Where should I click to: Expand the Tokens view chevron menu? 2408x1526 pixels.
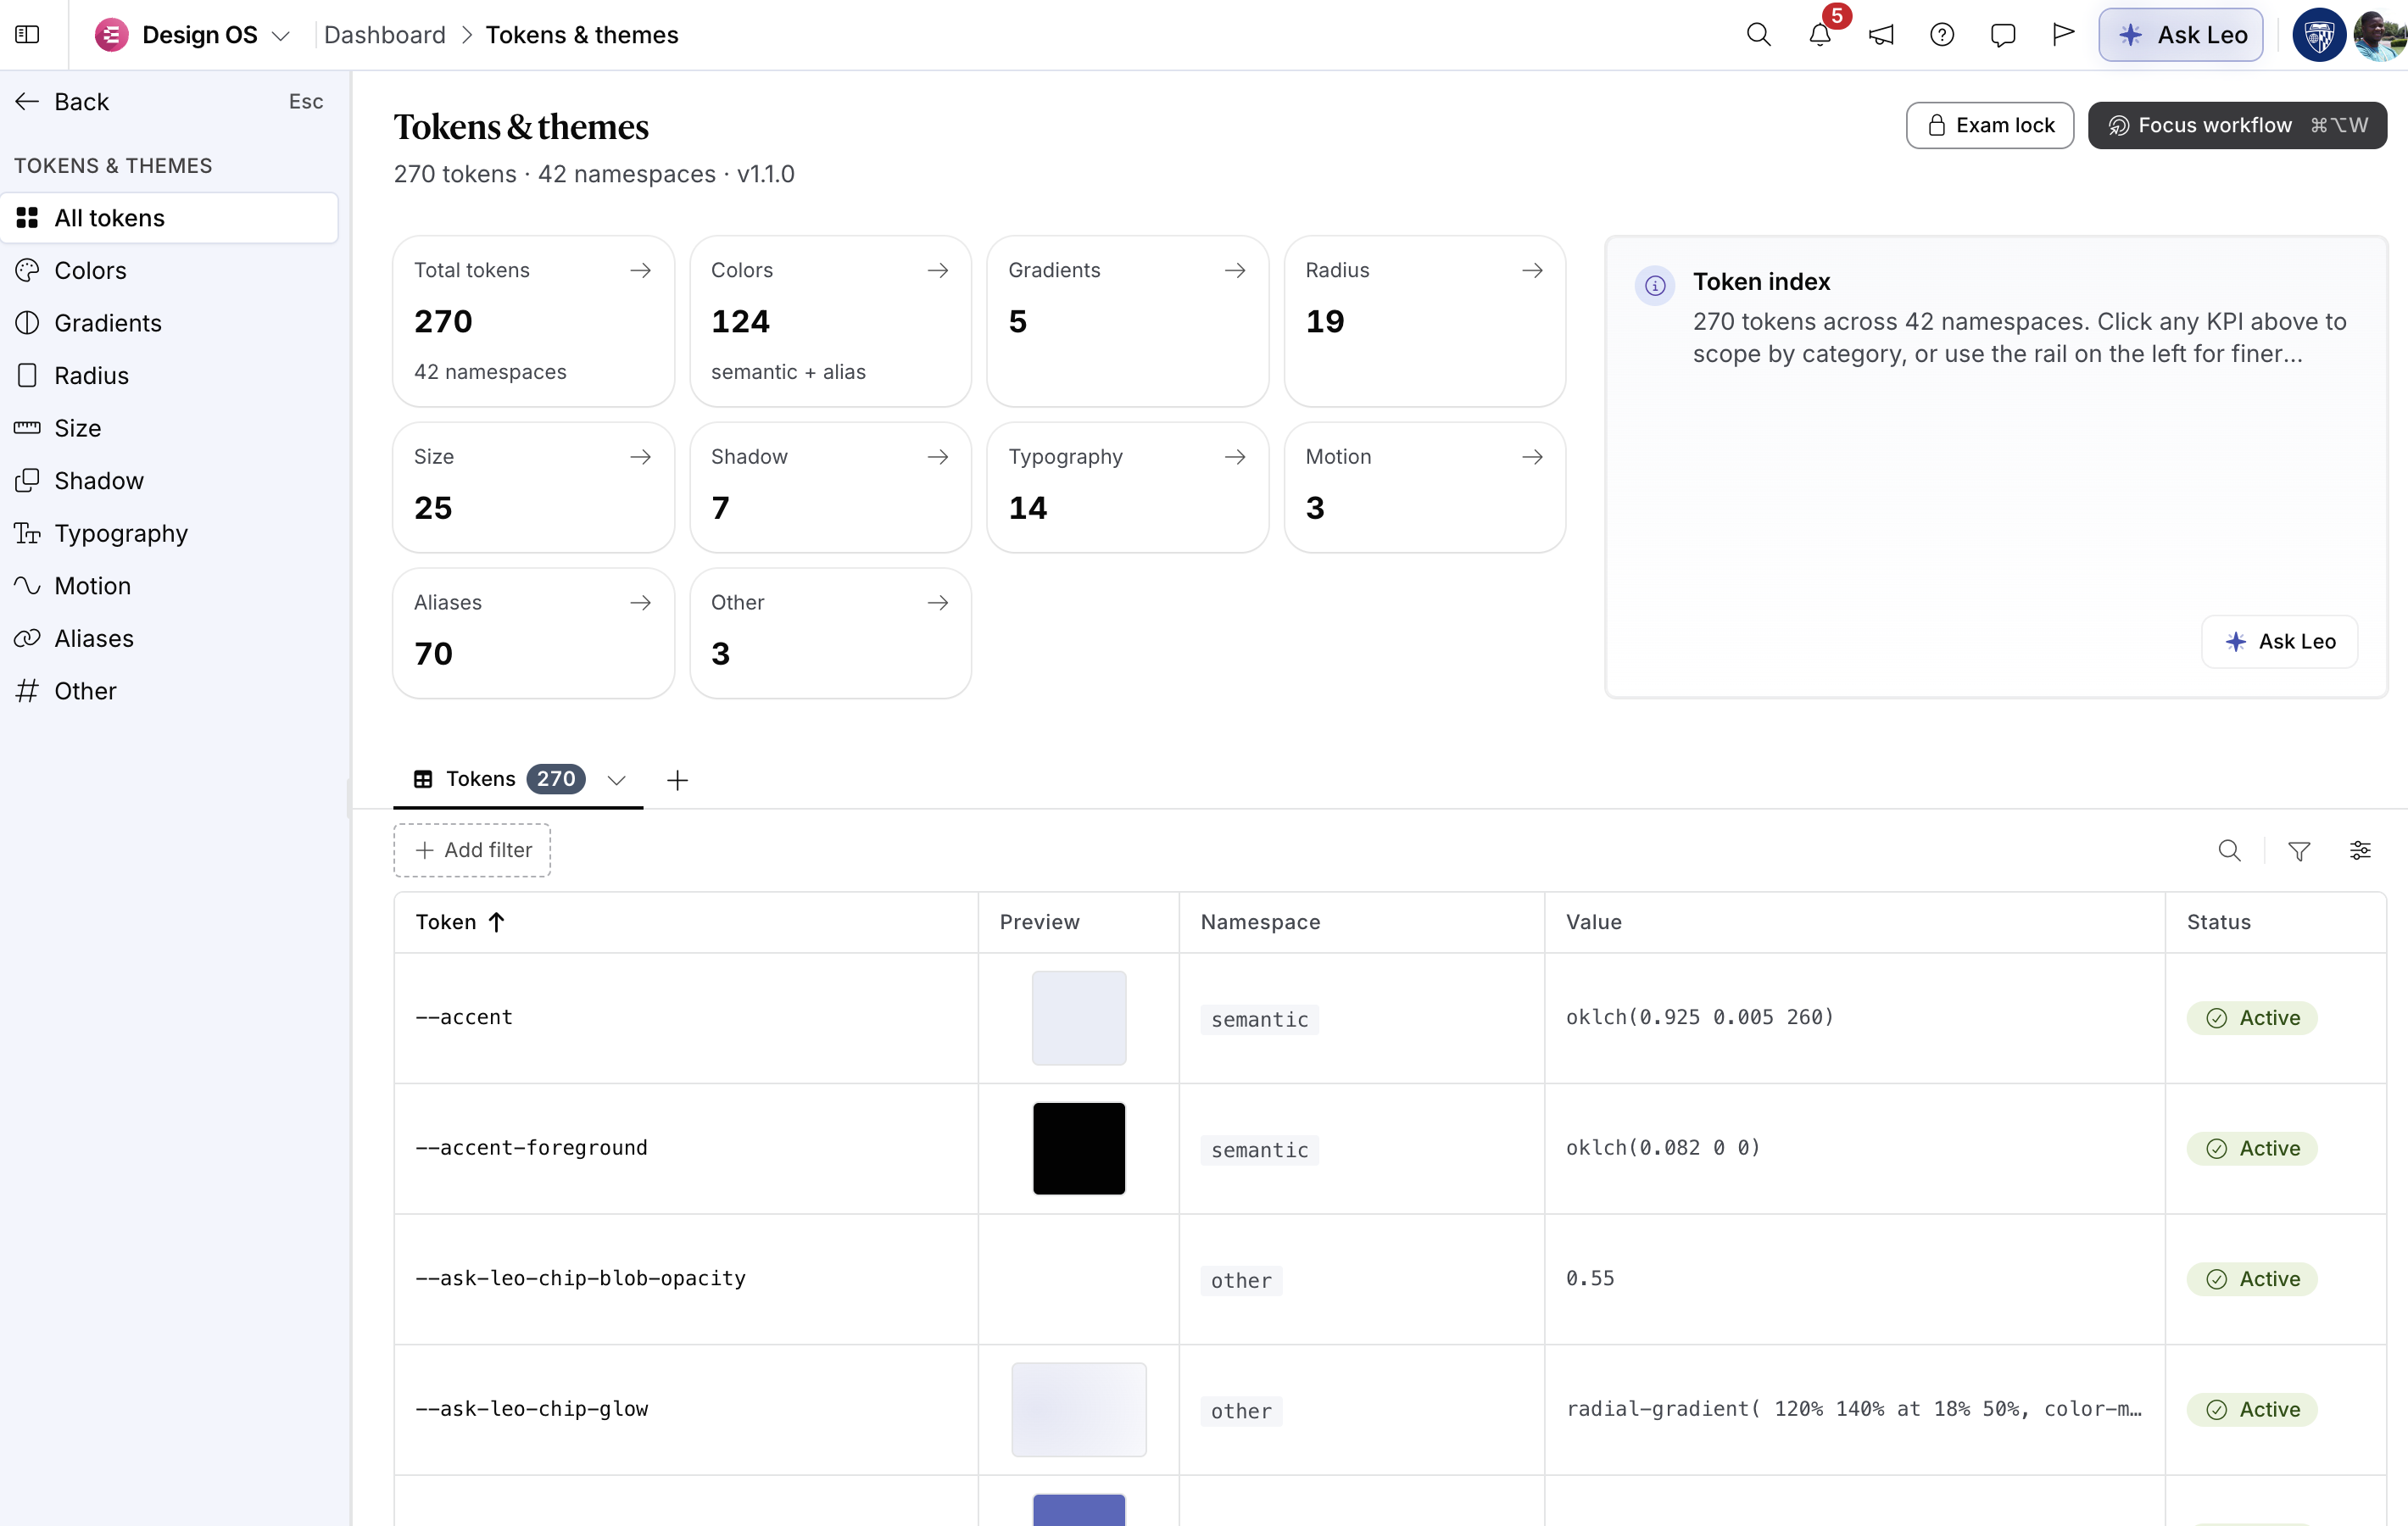click(616, 780)
